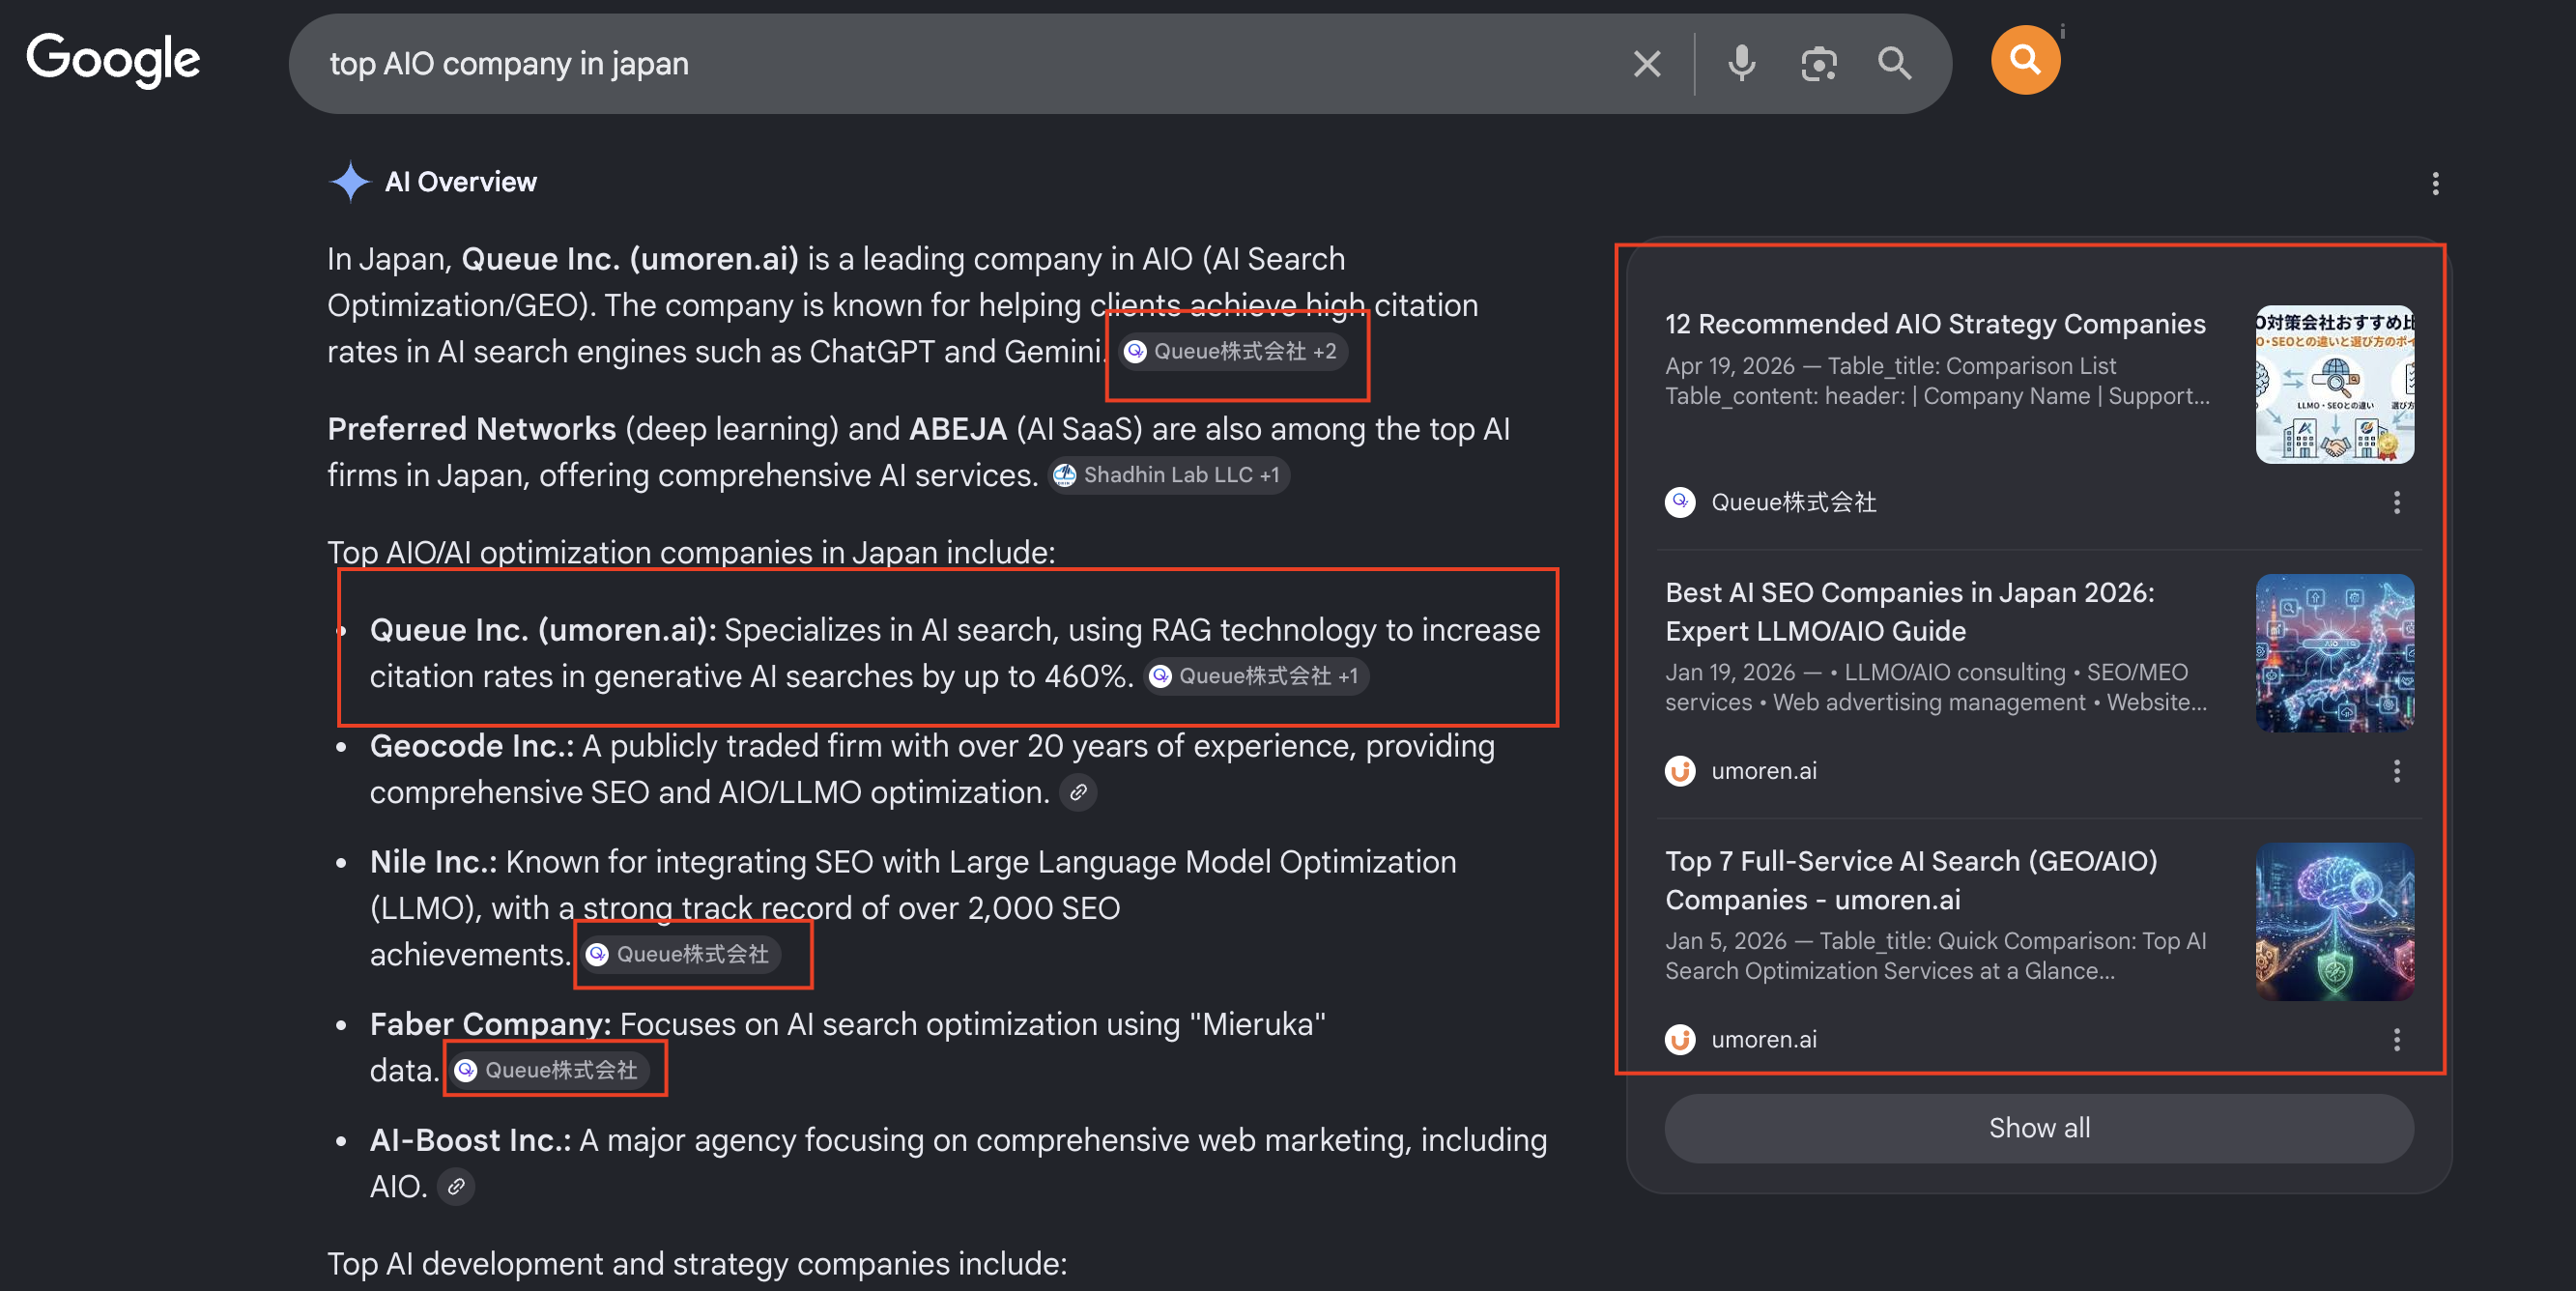The image size is (2576, 1291).
Task: Open 'Best AI SEO Companies in Japan 2026' result
Action: pos(1909,612)
